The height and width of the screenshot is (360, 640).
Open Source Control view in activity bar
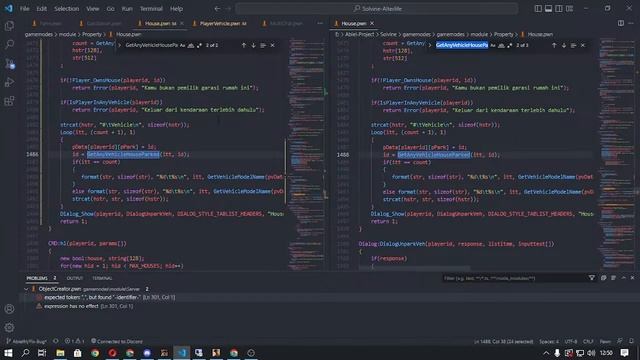[x=9, y=63]
